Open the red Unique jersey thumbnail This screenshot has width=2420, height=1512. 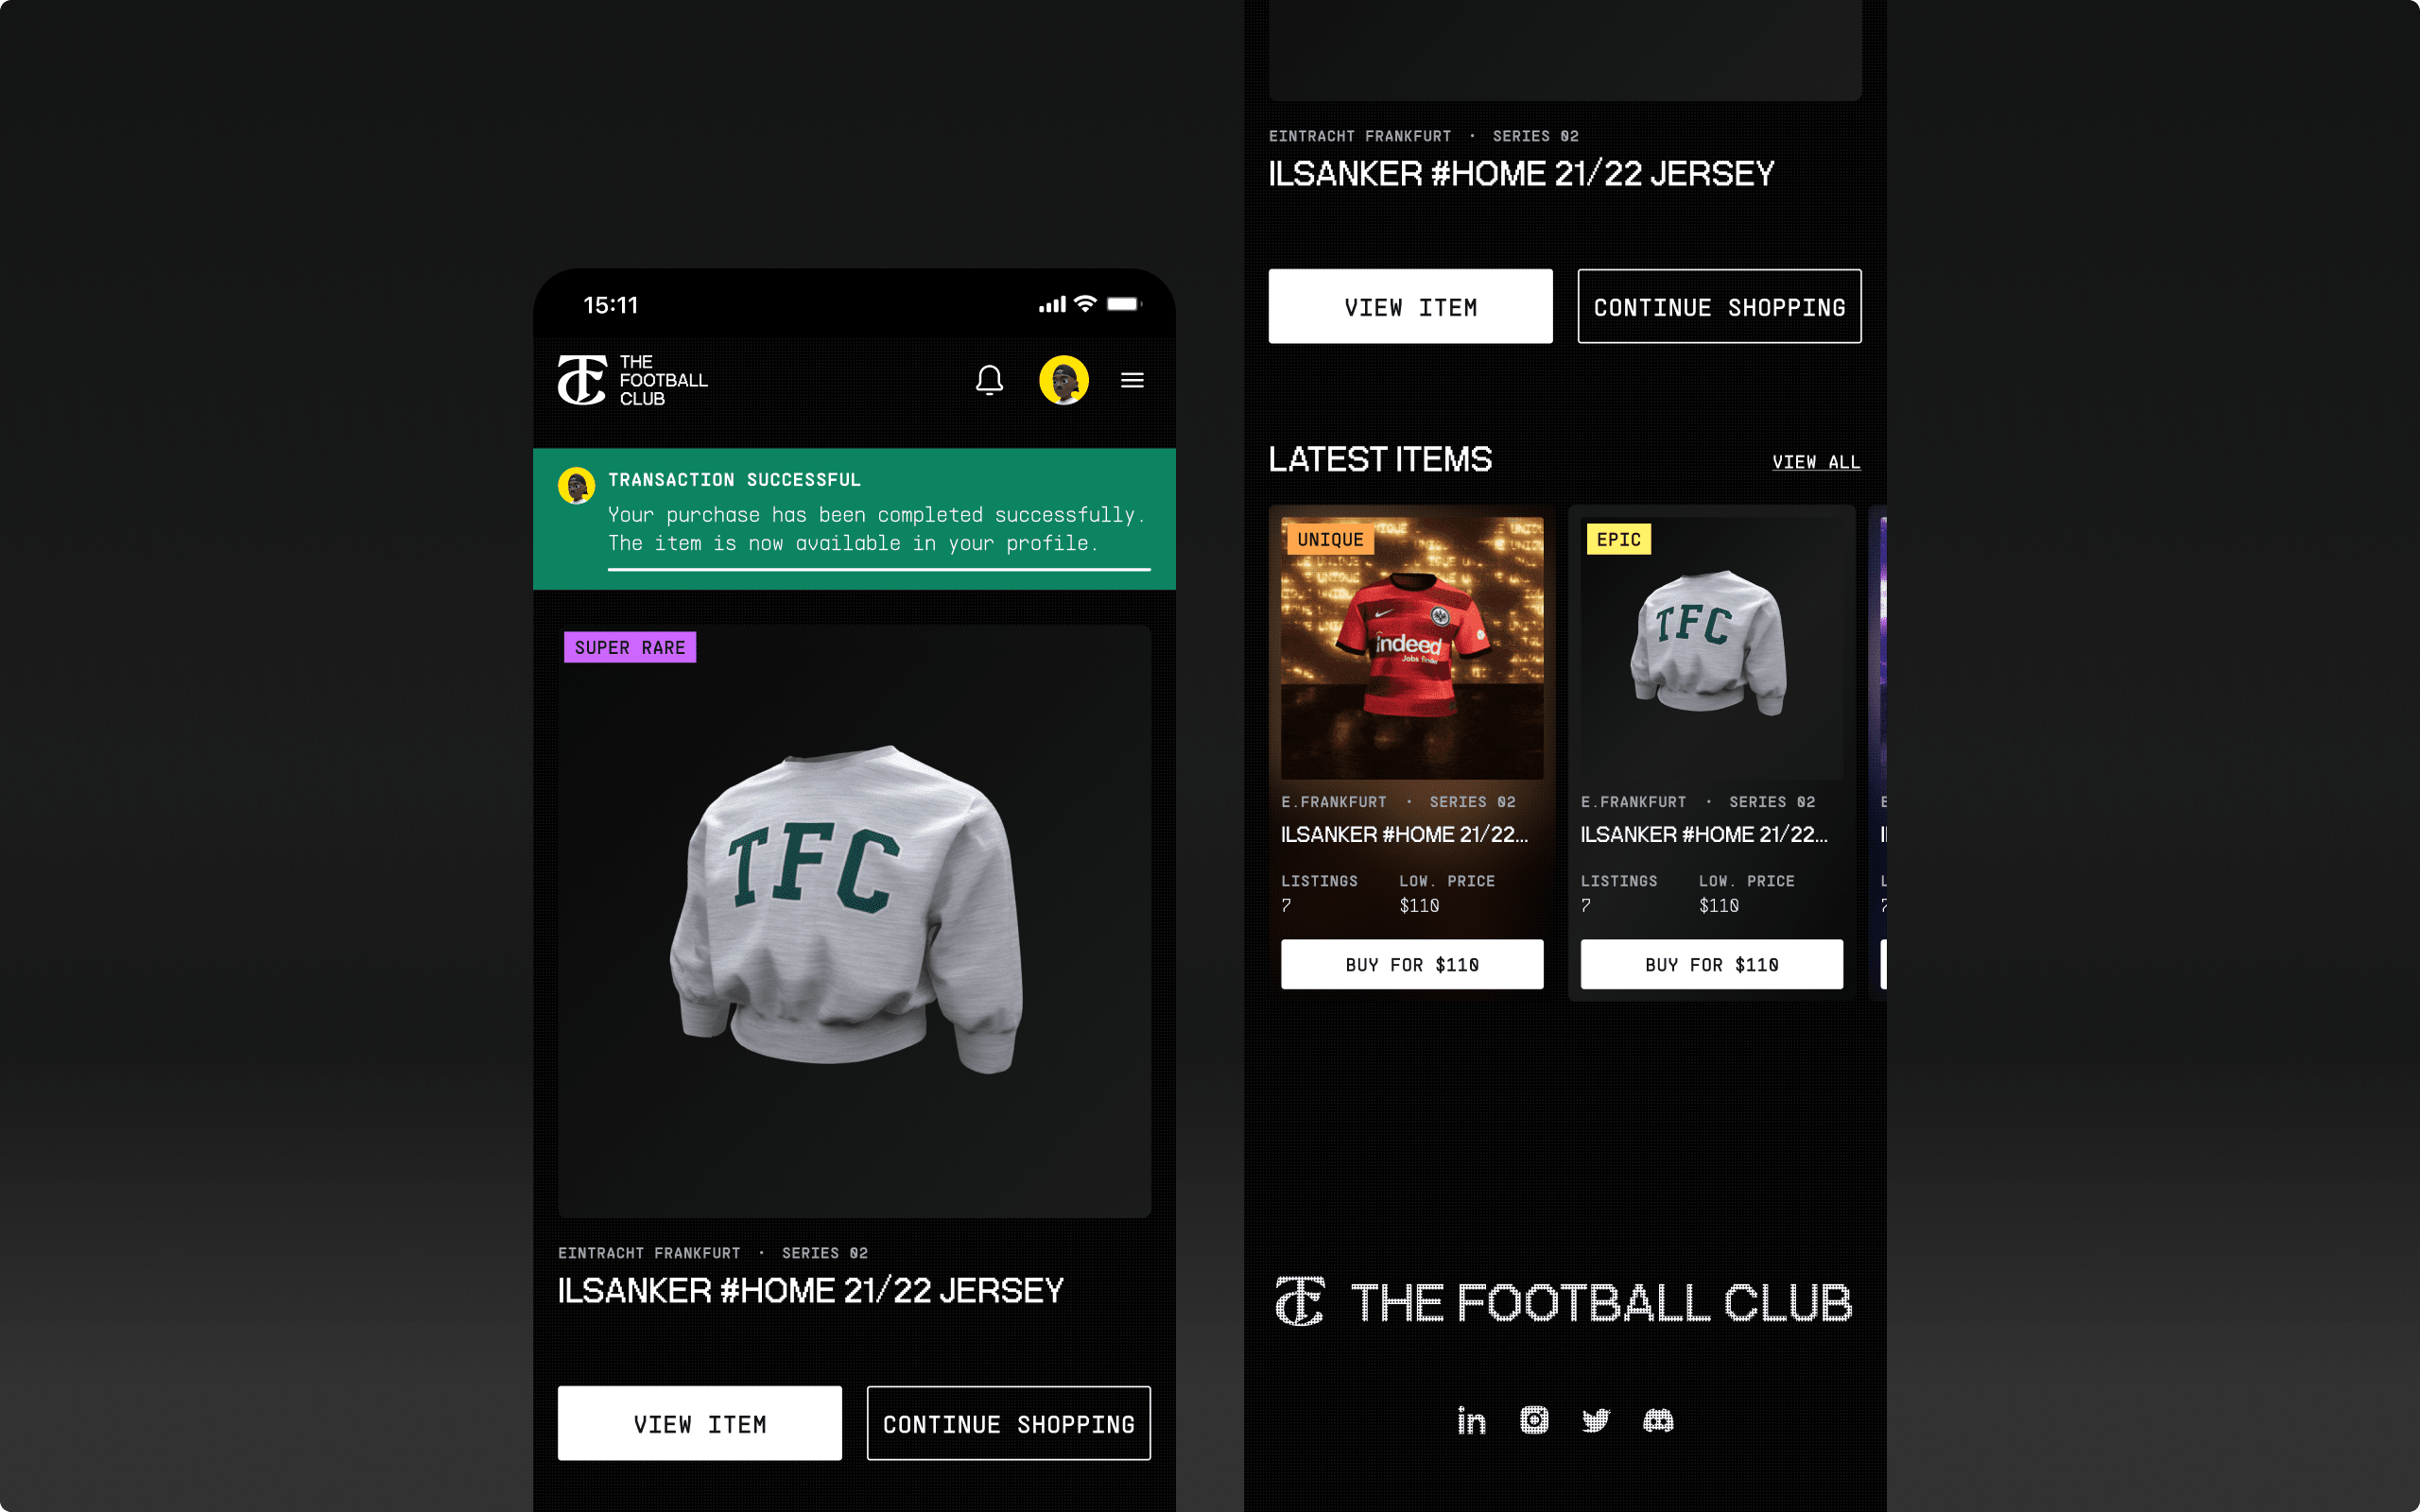pyautogui.click(x=1412, y=648)
